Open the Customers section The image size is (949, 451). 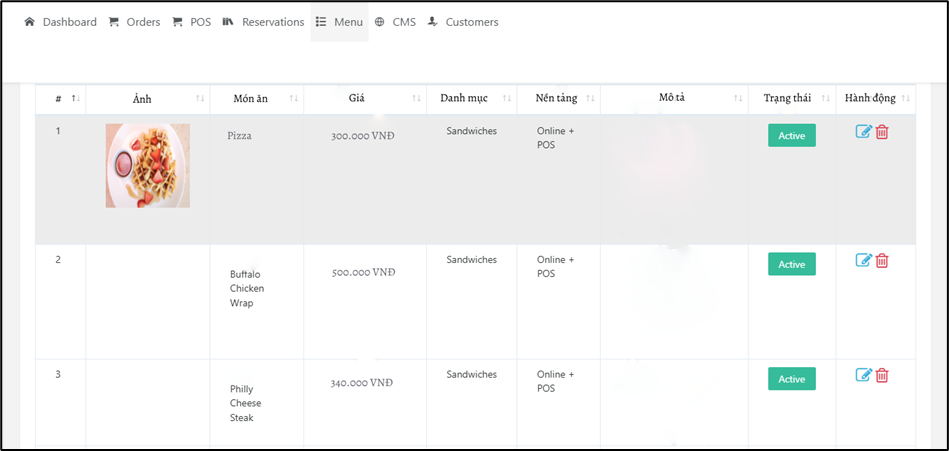click(463, 22)
